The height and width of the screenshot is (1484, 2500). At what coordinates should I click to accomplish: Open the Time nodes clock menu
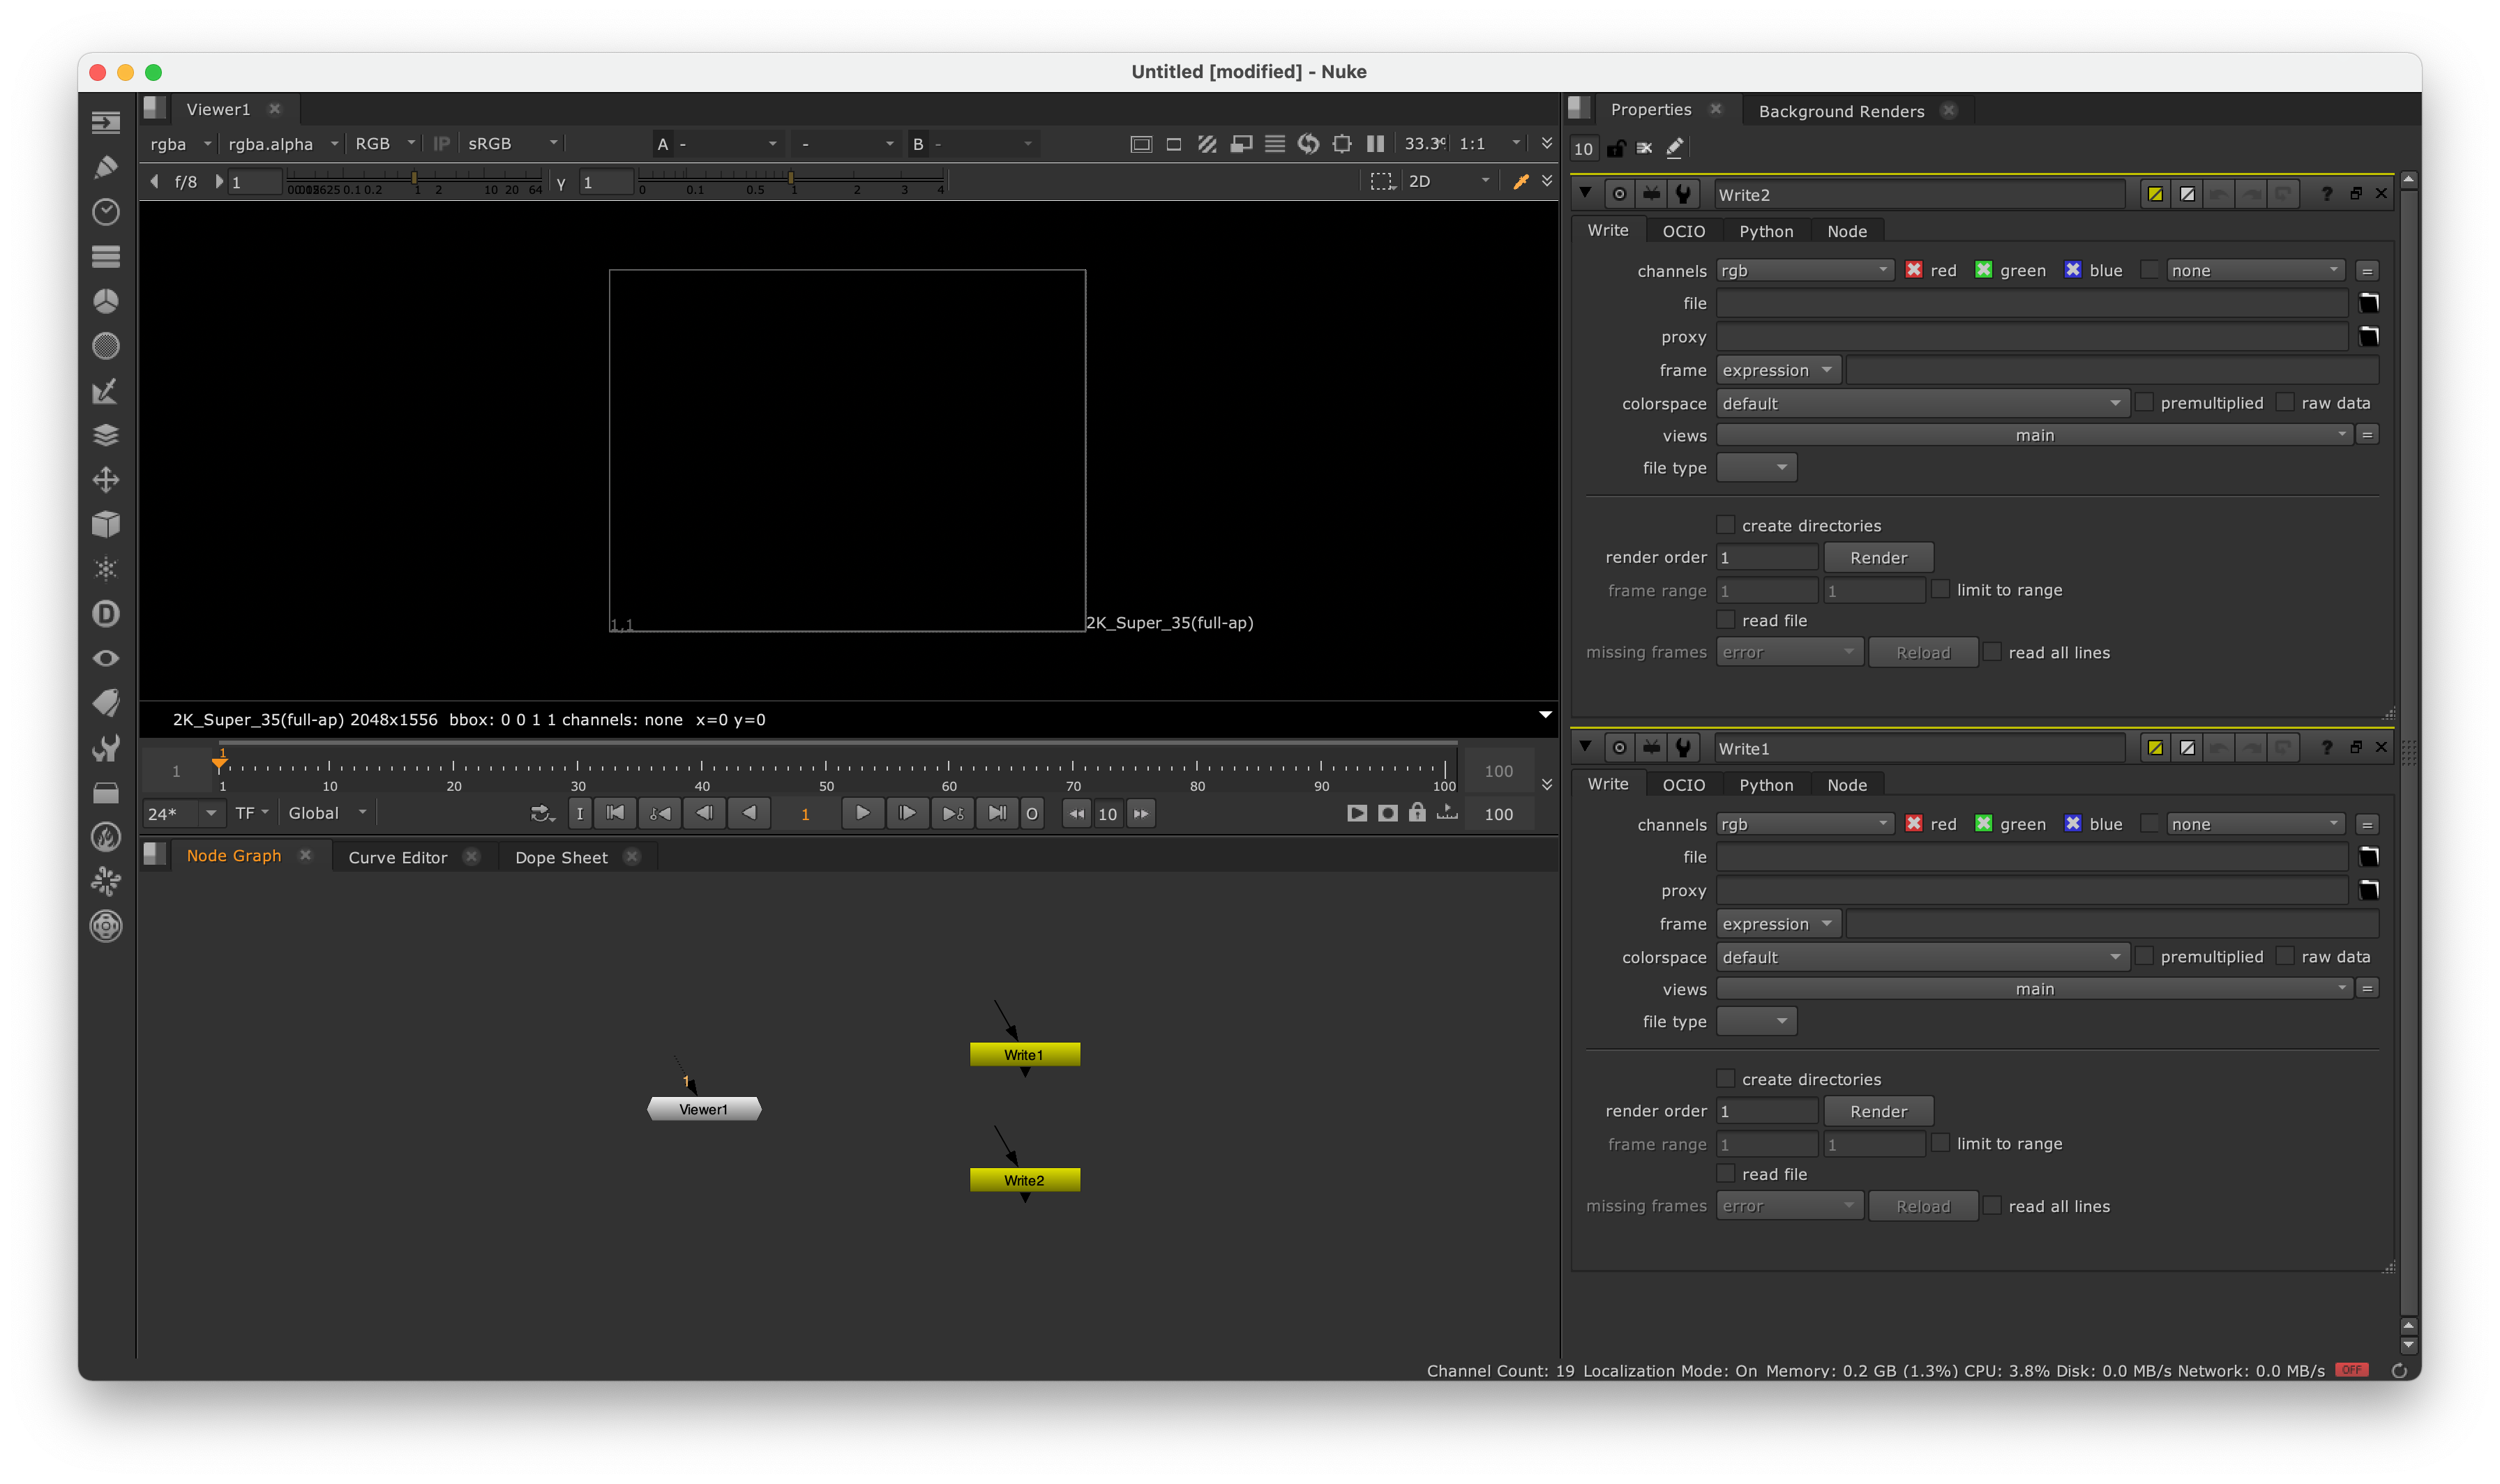tap(106, 212)
